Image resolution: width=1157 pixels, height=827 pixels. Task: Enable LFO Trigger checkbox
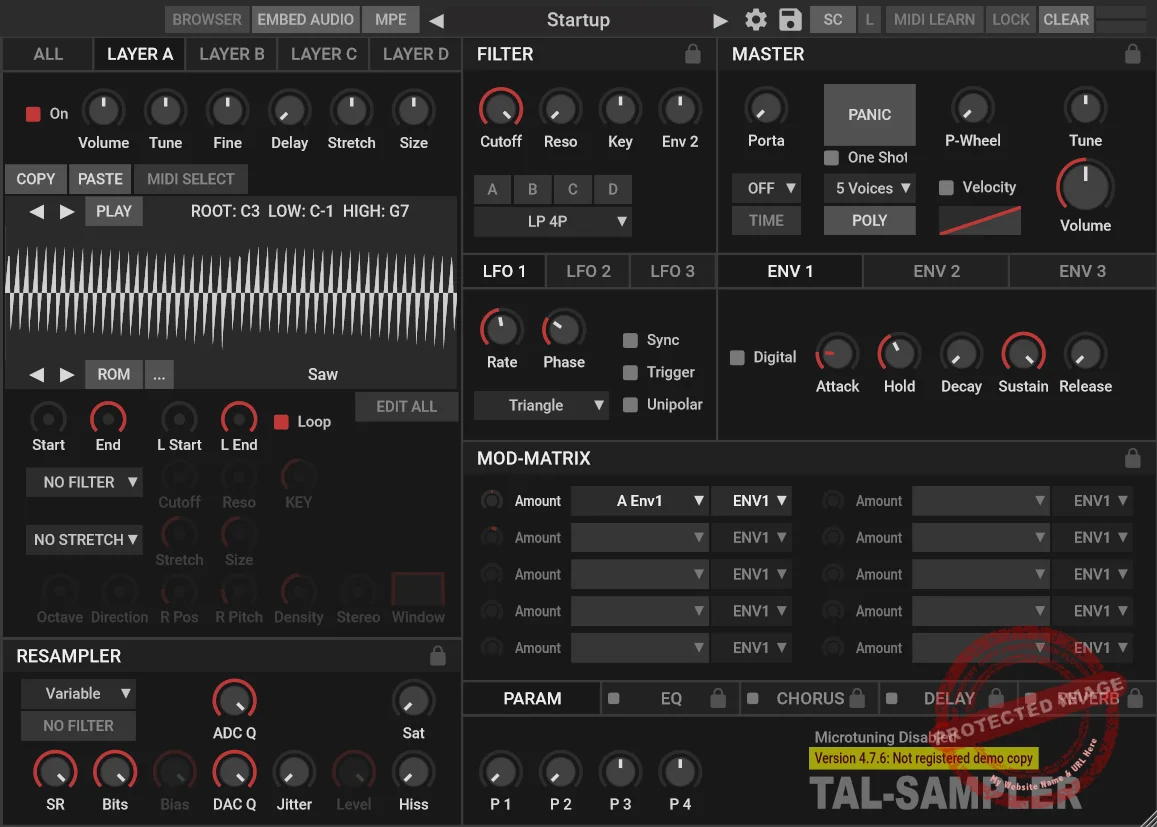click(630, 373)
